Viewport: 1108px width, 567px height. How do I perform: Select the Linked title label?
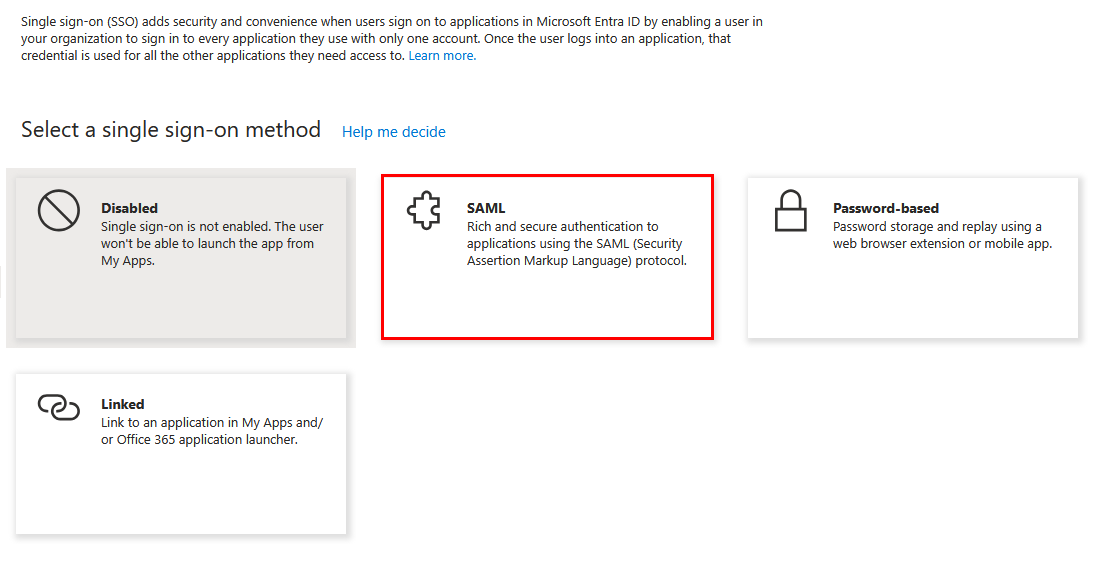point(123,404)
